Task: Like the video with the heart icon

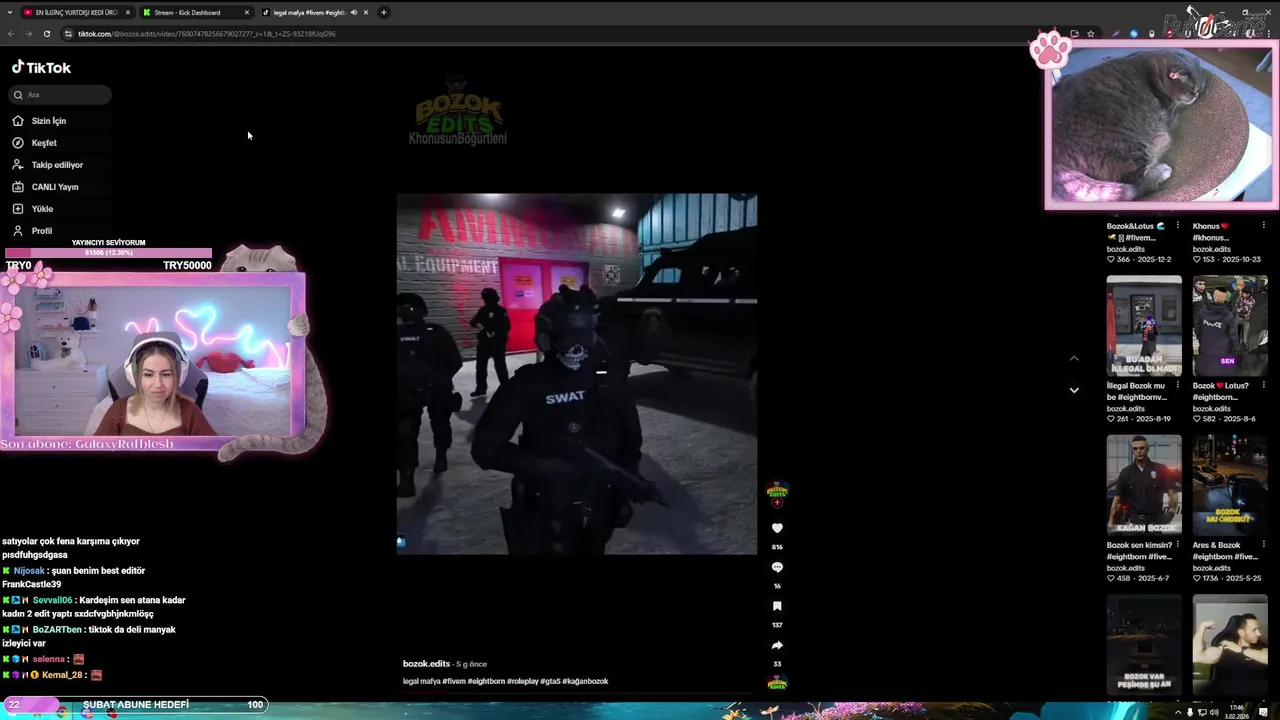Action: 777,528
